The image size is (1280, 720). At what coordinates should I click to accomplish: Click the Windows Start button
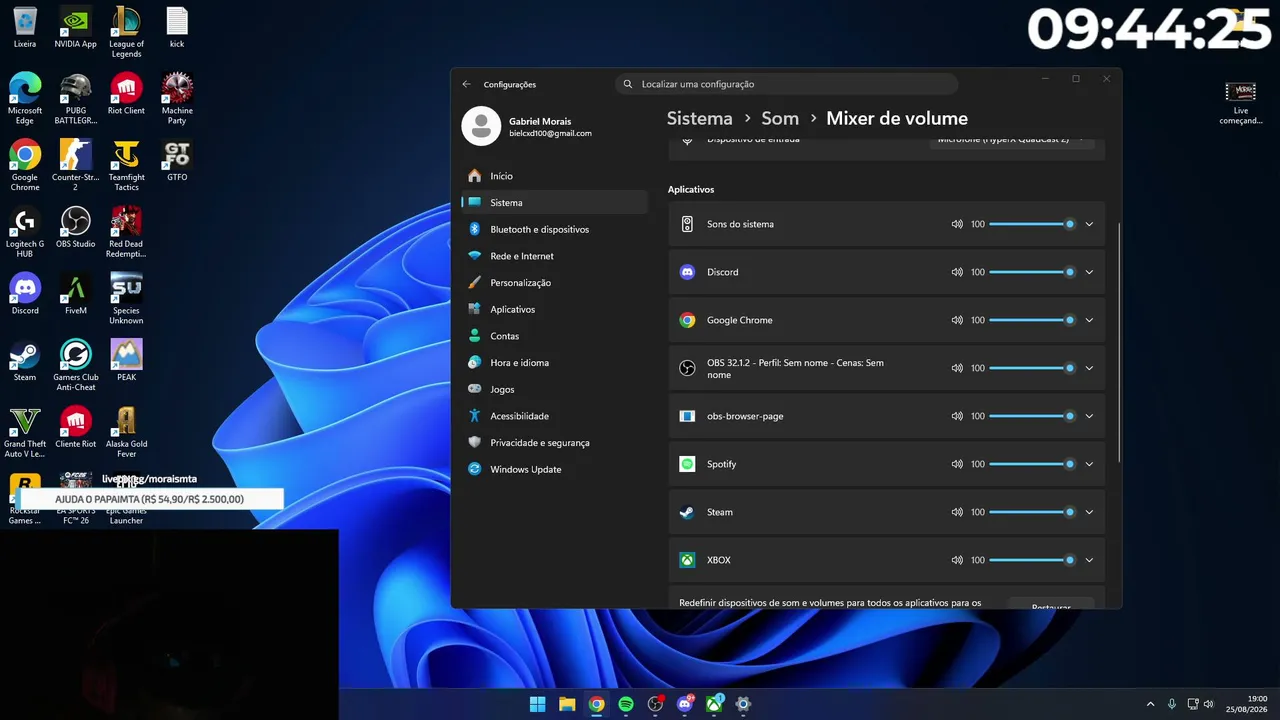(538, 704)
